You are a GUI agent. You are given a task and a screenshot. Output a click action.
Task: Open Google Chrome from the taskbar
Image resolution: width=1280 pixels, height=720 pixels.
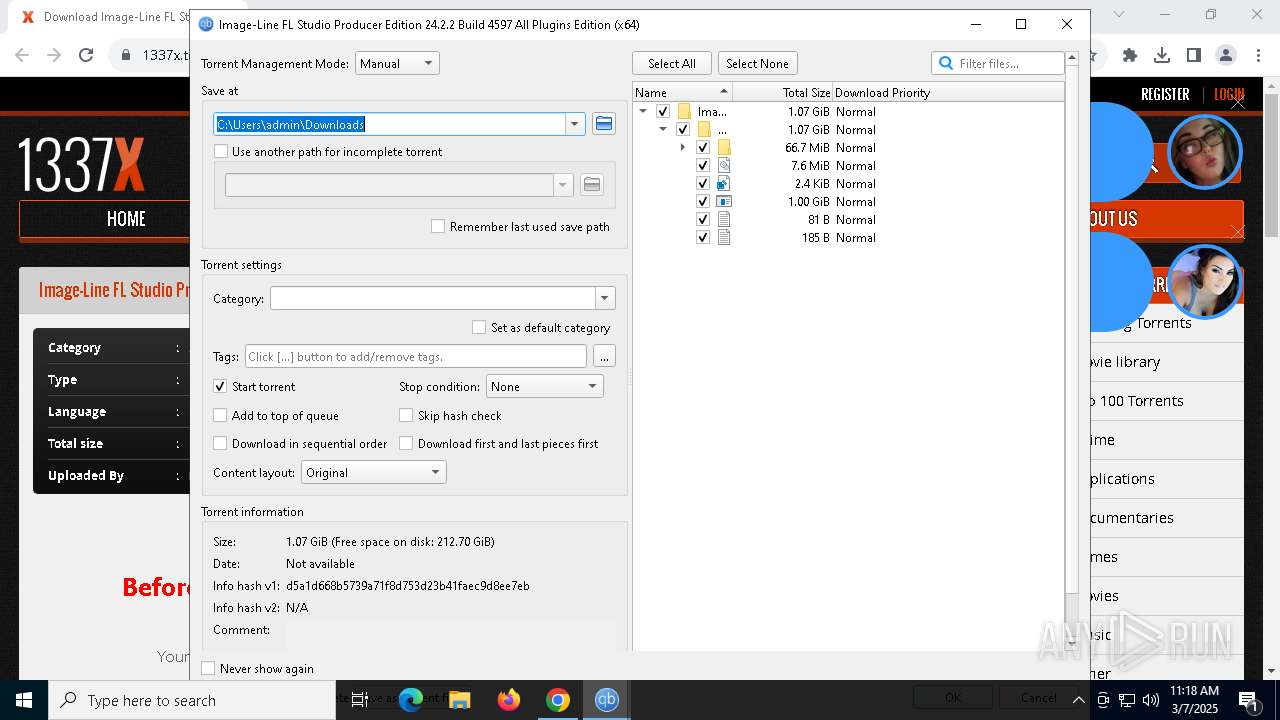point(558,700)
